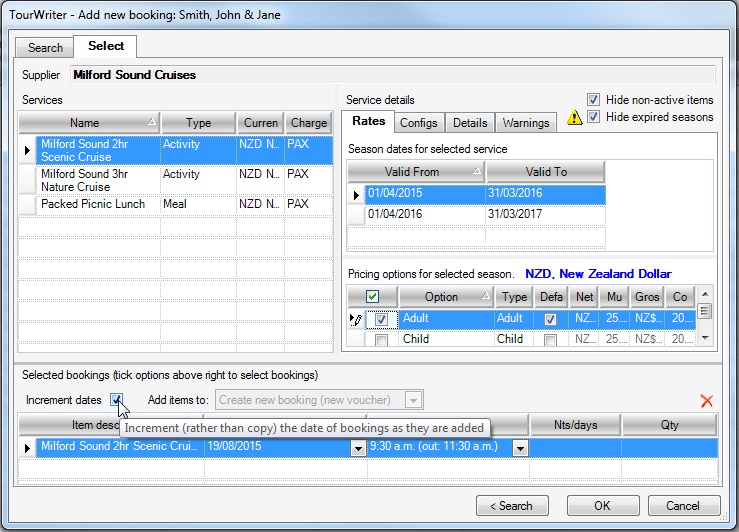Click row selector arrow for 01/04/2015 season
739x532 pixels.
pyautogui.click(x=355, y=194)
